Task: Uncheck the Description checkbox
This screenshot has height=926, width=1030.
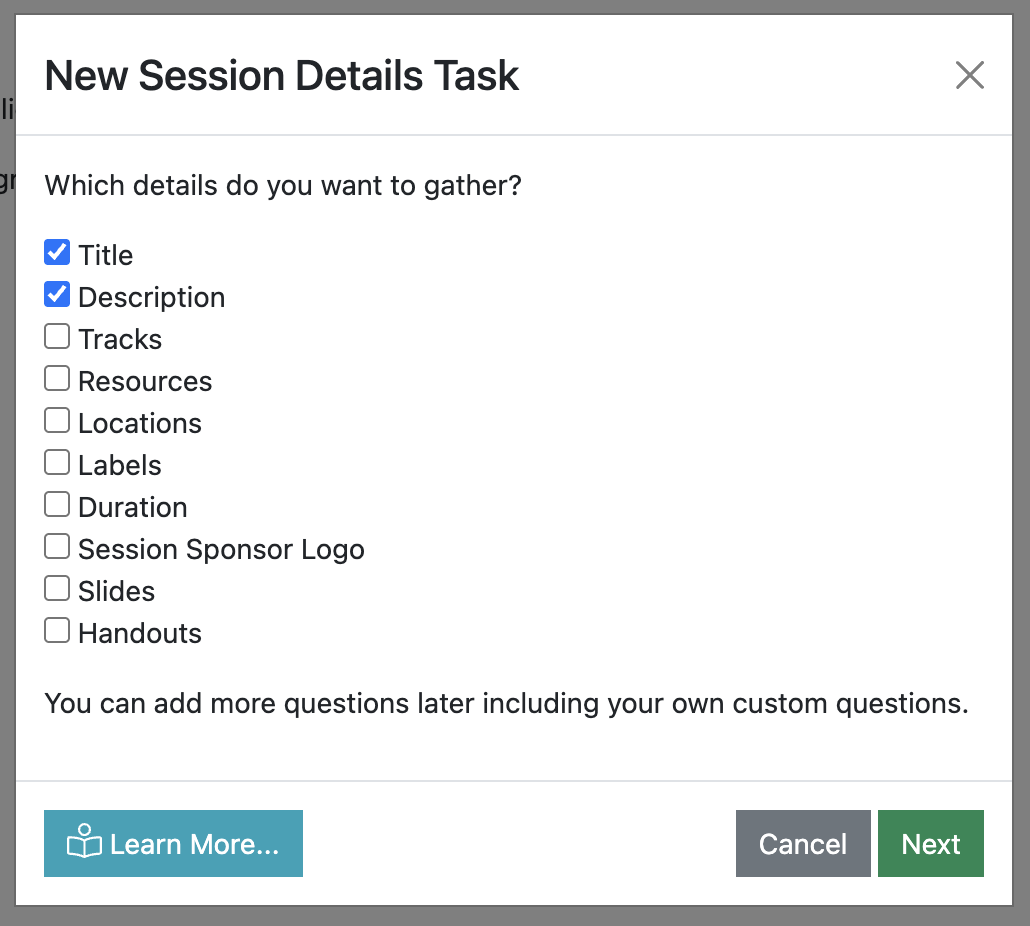Action: (57, 294)
